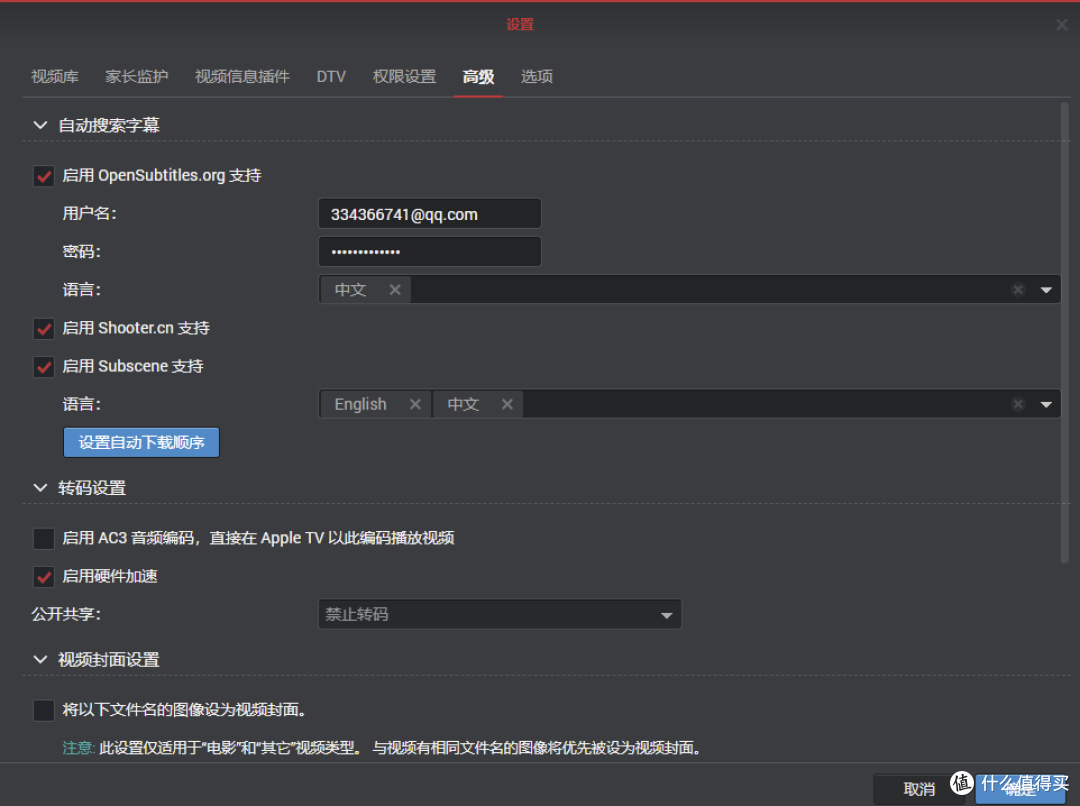The image size is (1080, 806).
Task: Collapse the 转码设置 section
Action: pos(41,488)
